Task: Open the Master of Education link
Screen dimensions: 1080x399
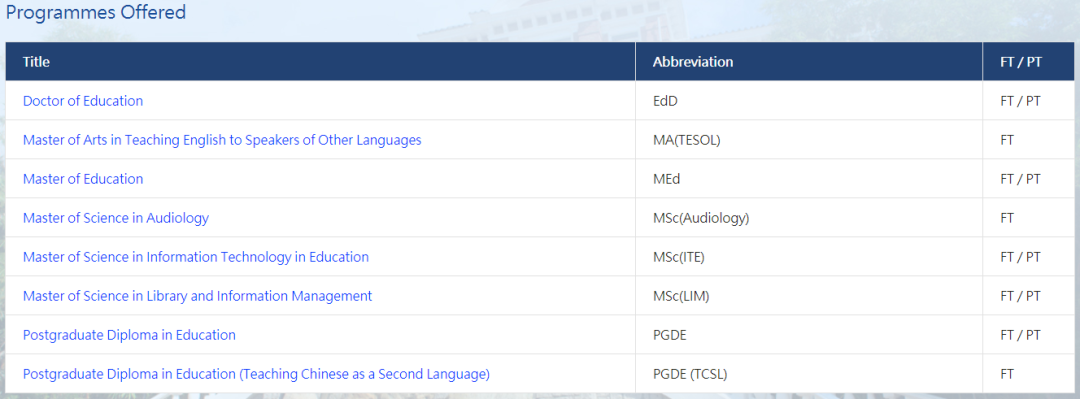Action: click(x=83, y=179)
